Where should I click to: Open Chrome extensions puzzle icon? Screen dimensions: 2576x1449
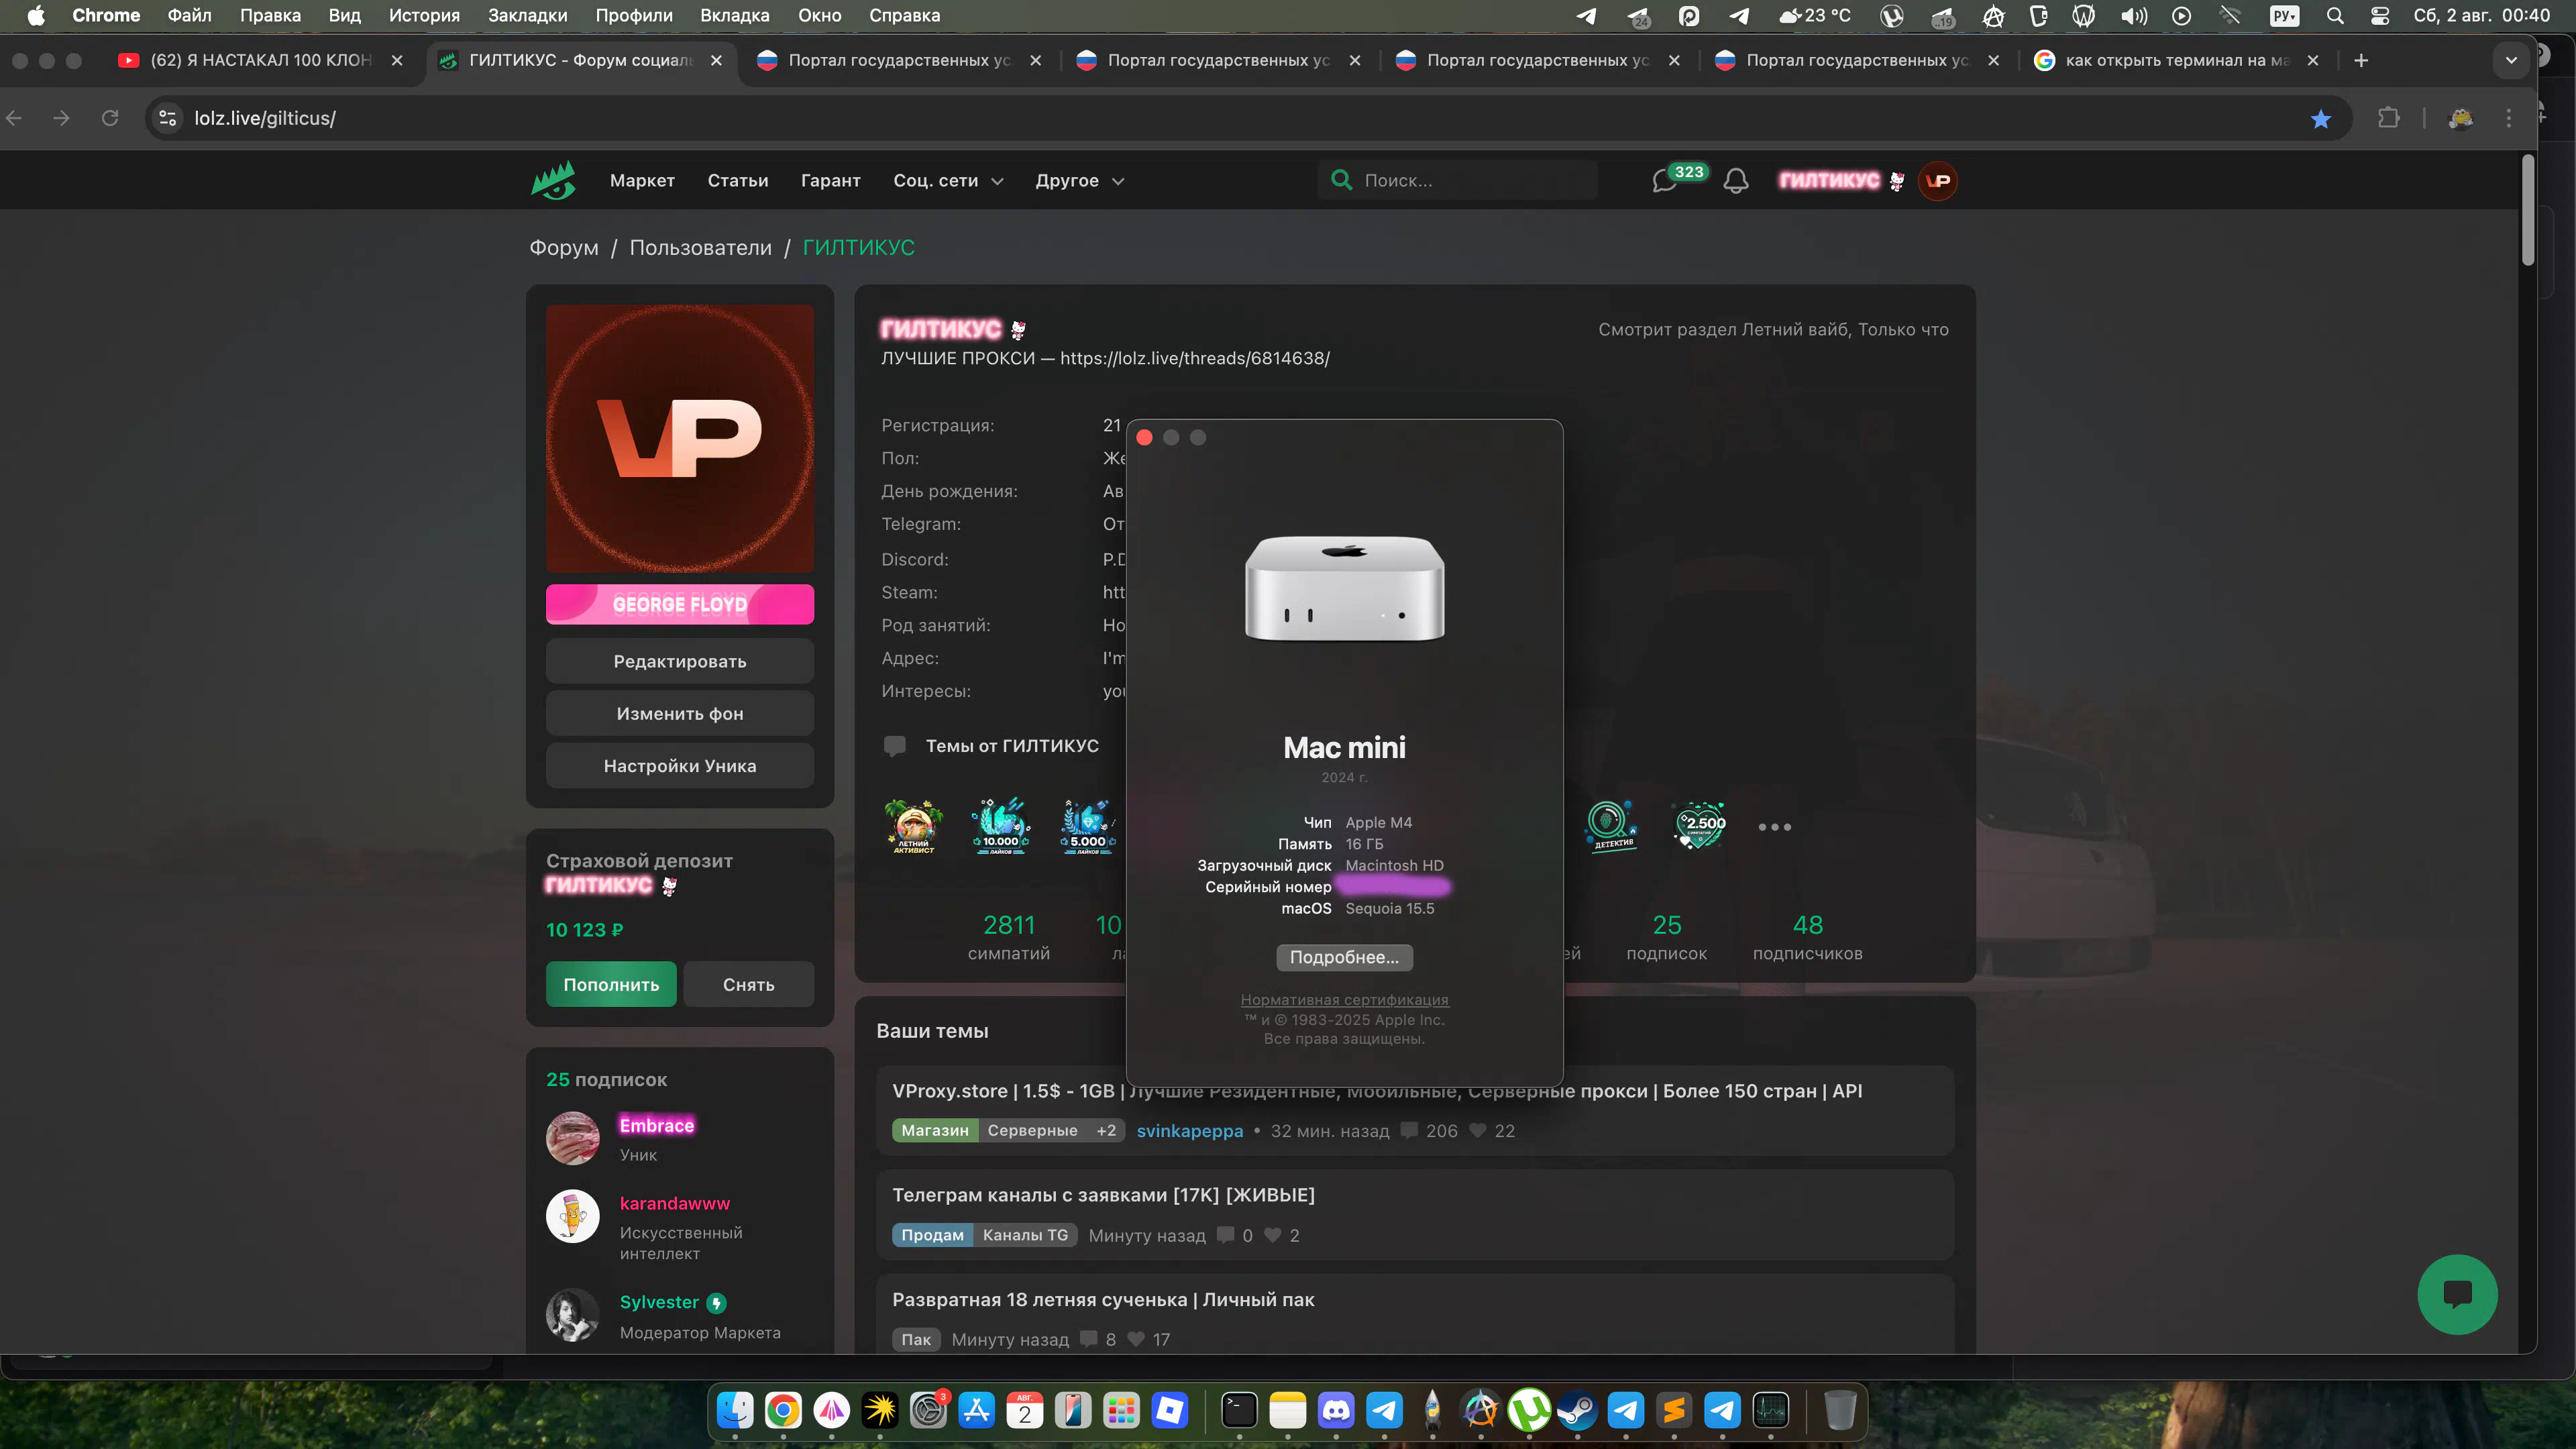click(x=2389, y=118)
